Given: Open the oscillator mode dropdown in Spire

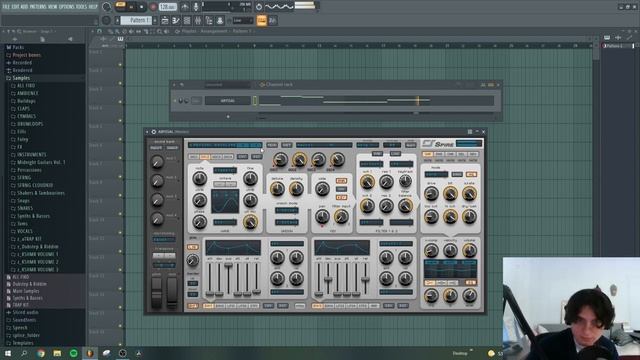Looking at the screenshot, I should (x=225, y=170).
